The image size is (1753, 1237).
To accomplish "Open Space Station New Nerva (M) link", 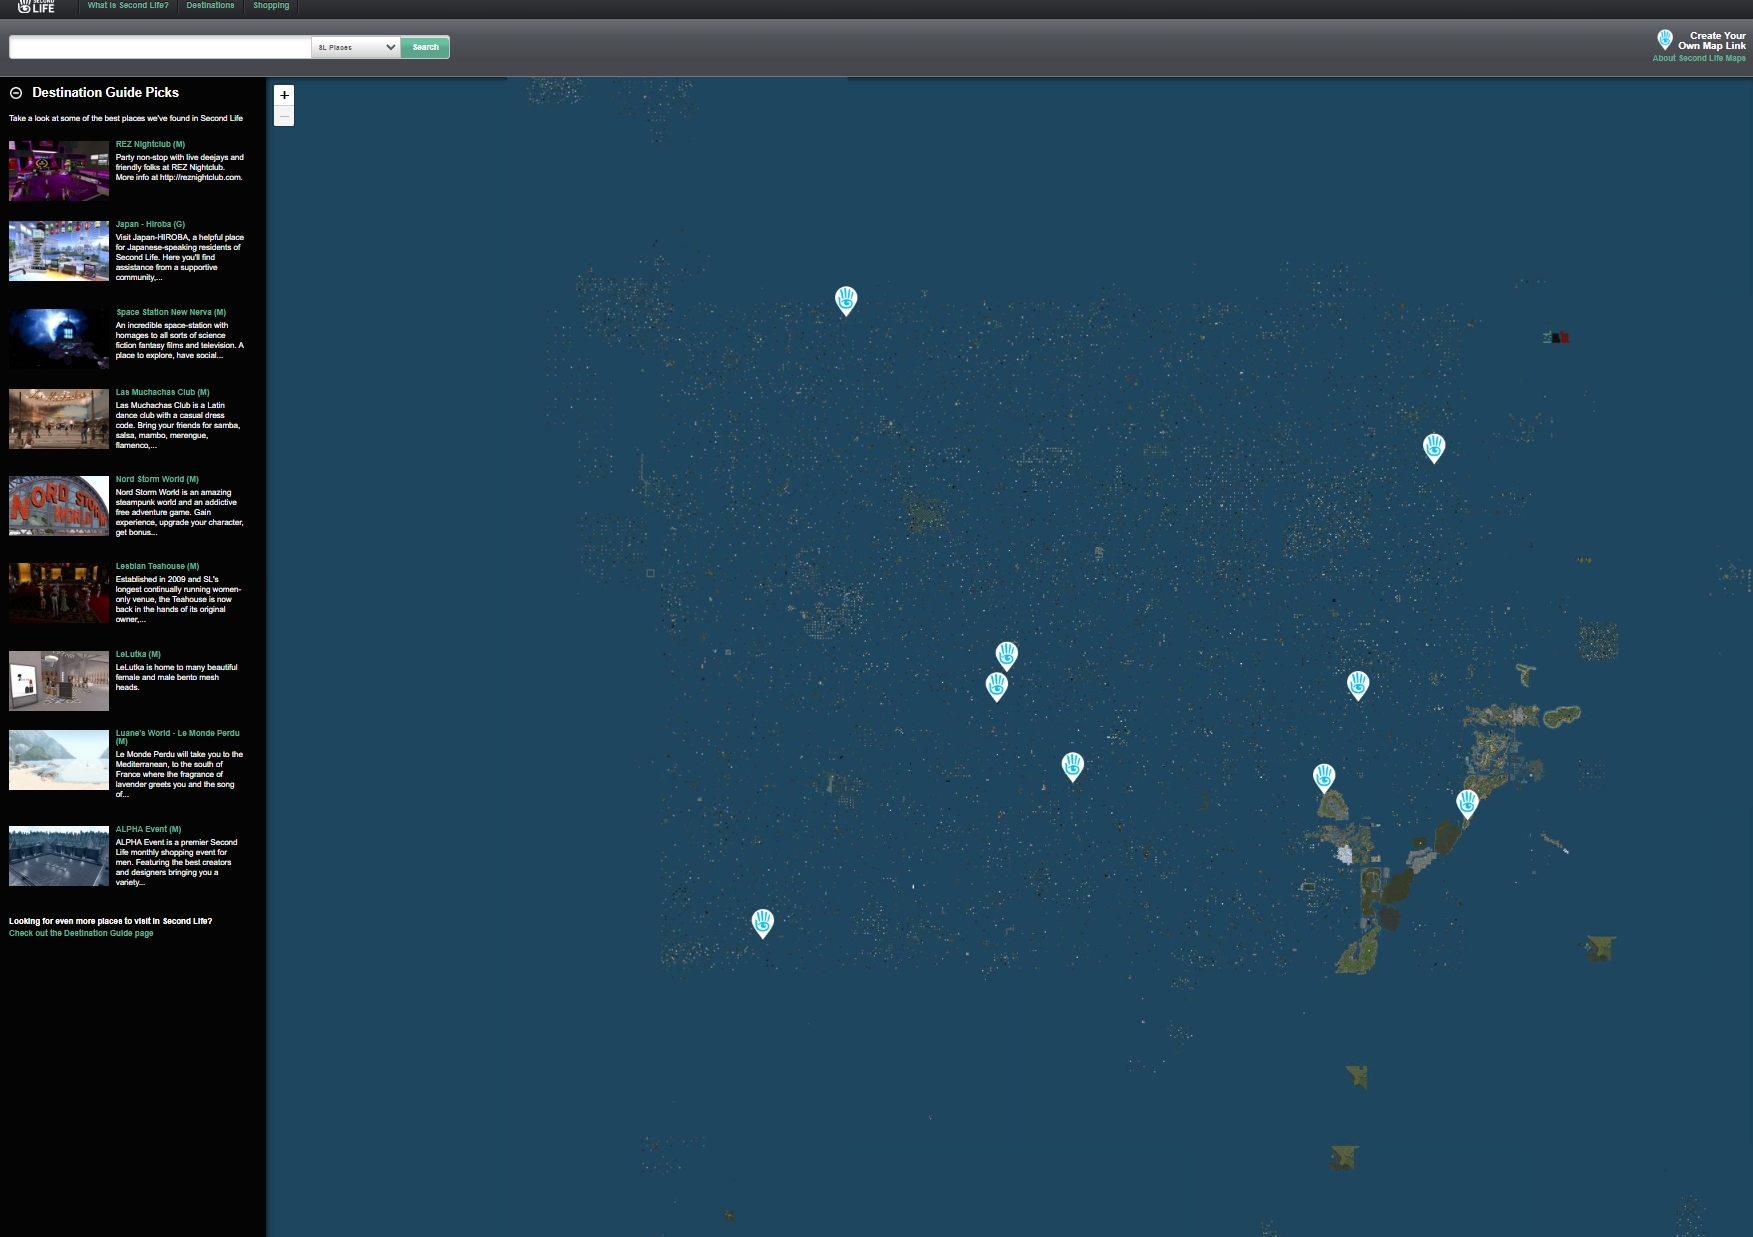I will pos(171,312).
